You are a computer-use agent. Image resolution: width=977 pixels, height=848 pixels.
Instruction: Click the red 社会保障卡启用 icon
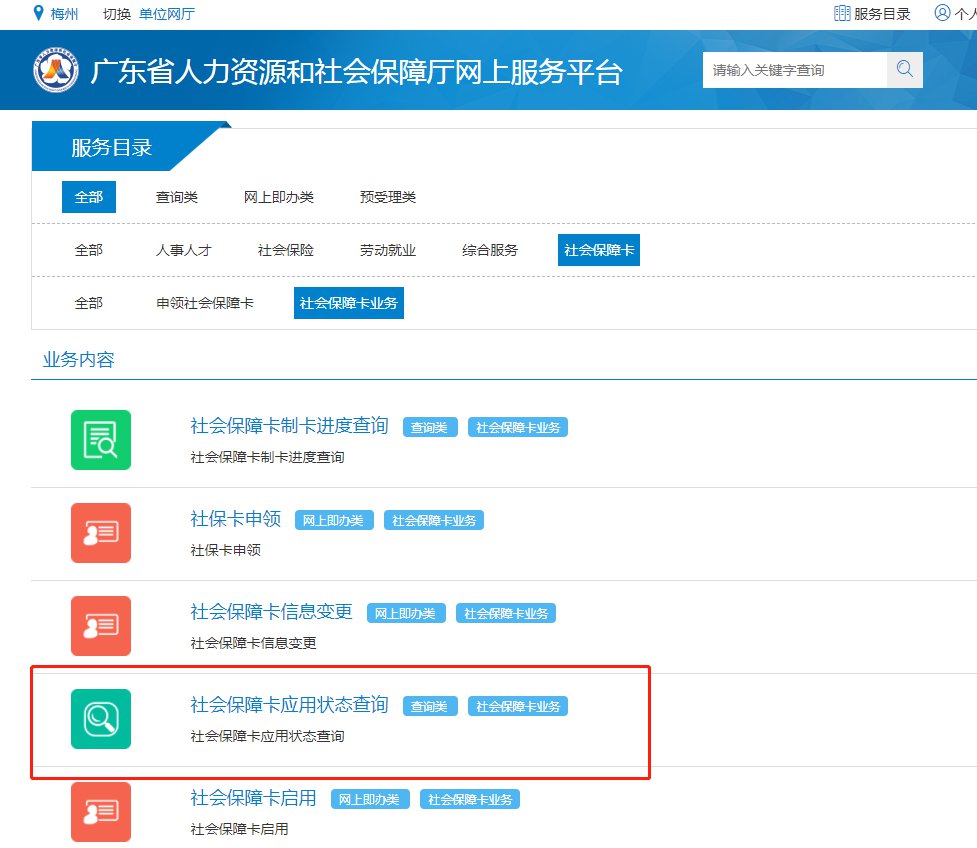pos(101,811)
